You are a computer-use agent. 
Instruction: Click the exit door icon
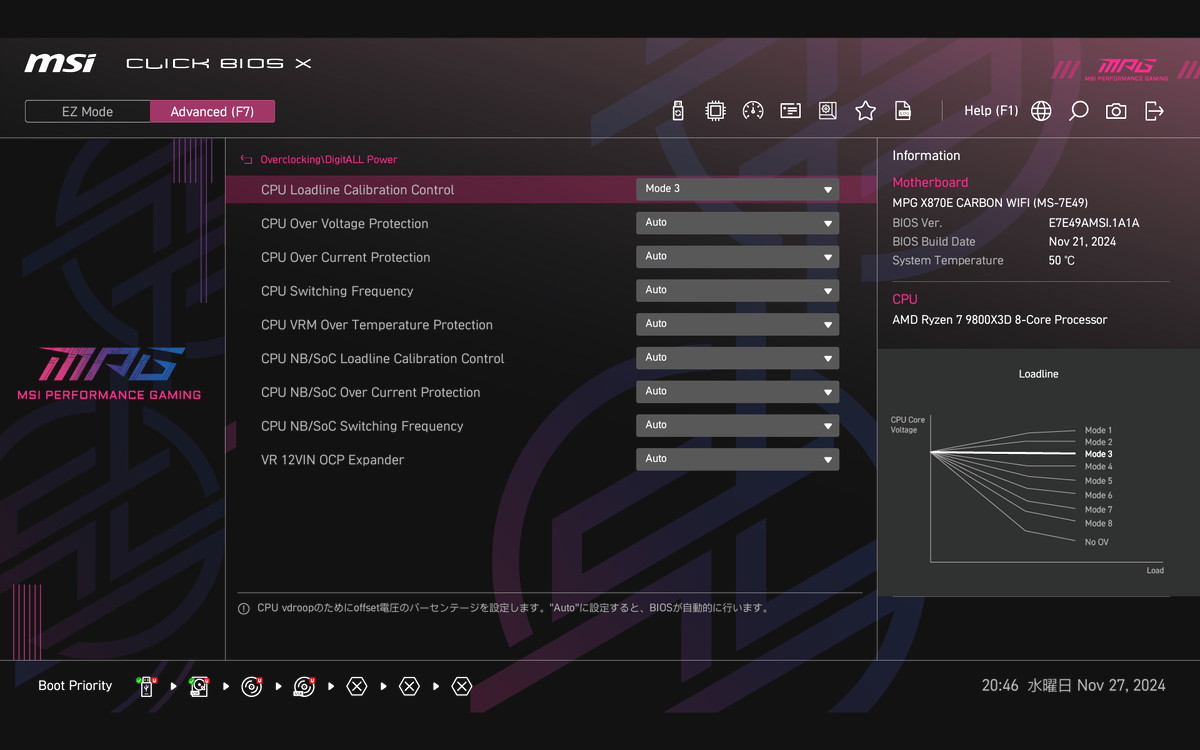1154,111
